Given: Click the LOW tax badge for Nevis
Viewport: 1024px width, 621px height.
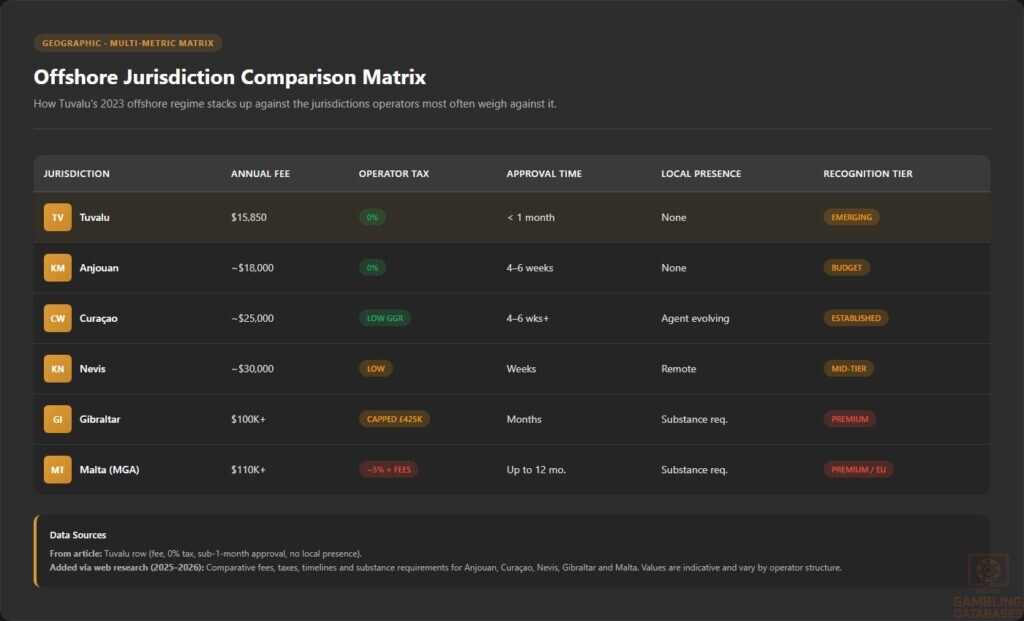Looking at the screenshot, I should tap(376, 368).
